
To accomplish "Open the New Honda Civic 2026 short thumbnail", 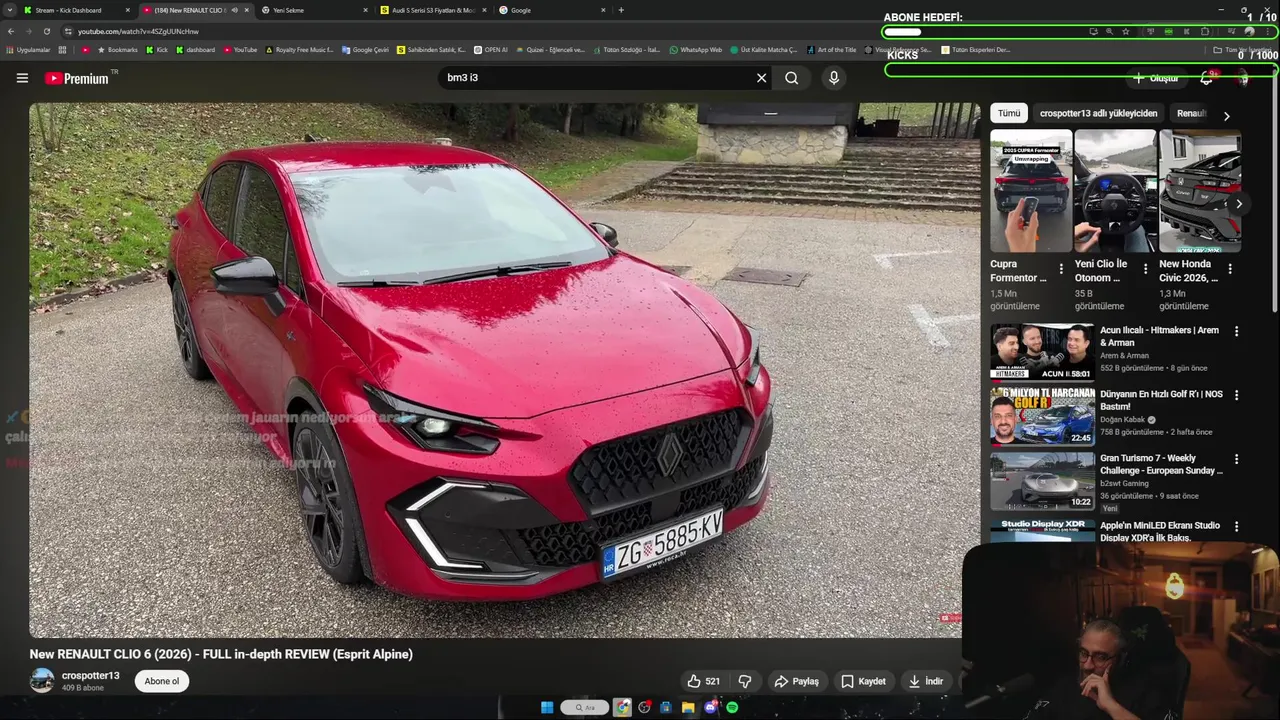I will coord(1199,191).
